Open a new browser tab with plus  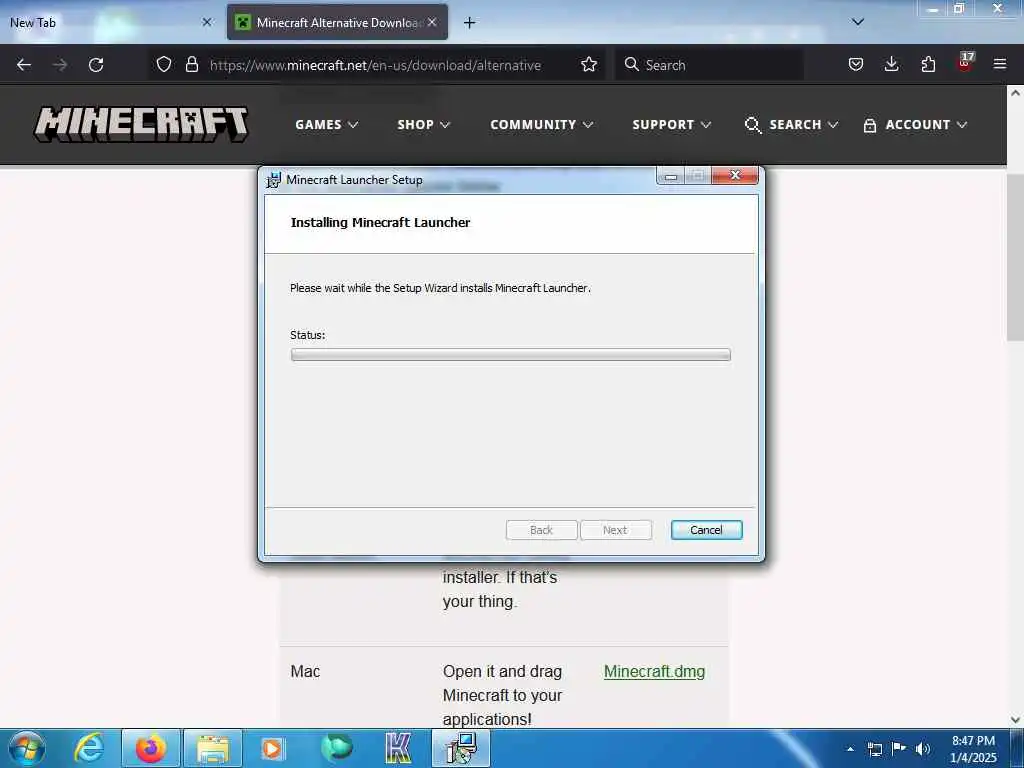point(469,23)
